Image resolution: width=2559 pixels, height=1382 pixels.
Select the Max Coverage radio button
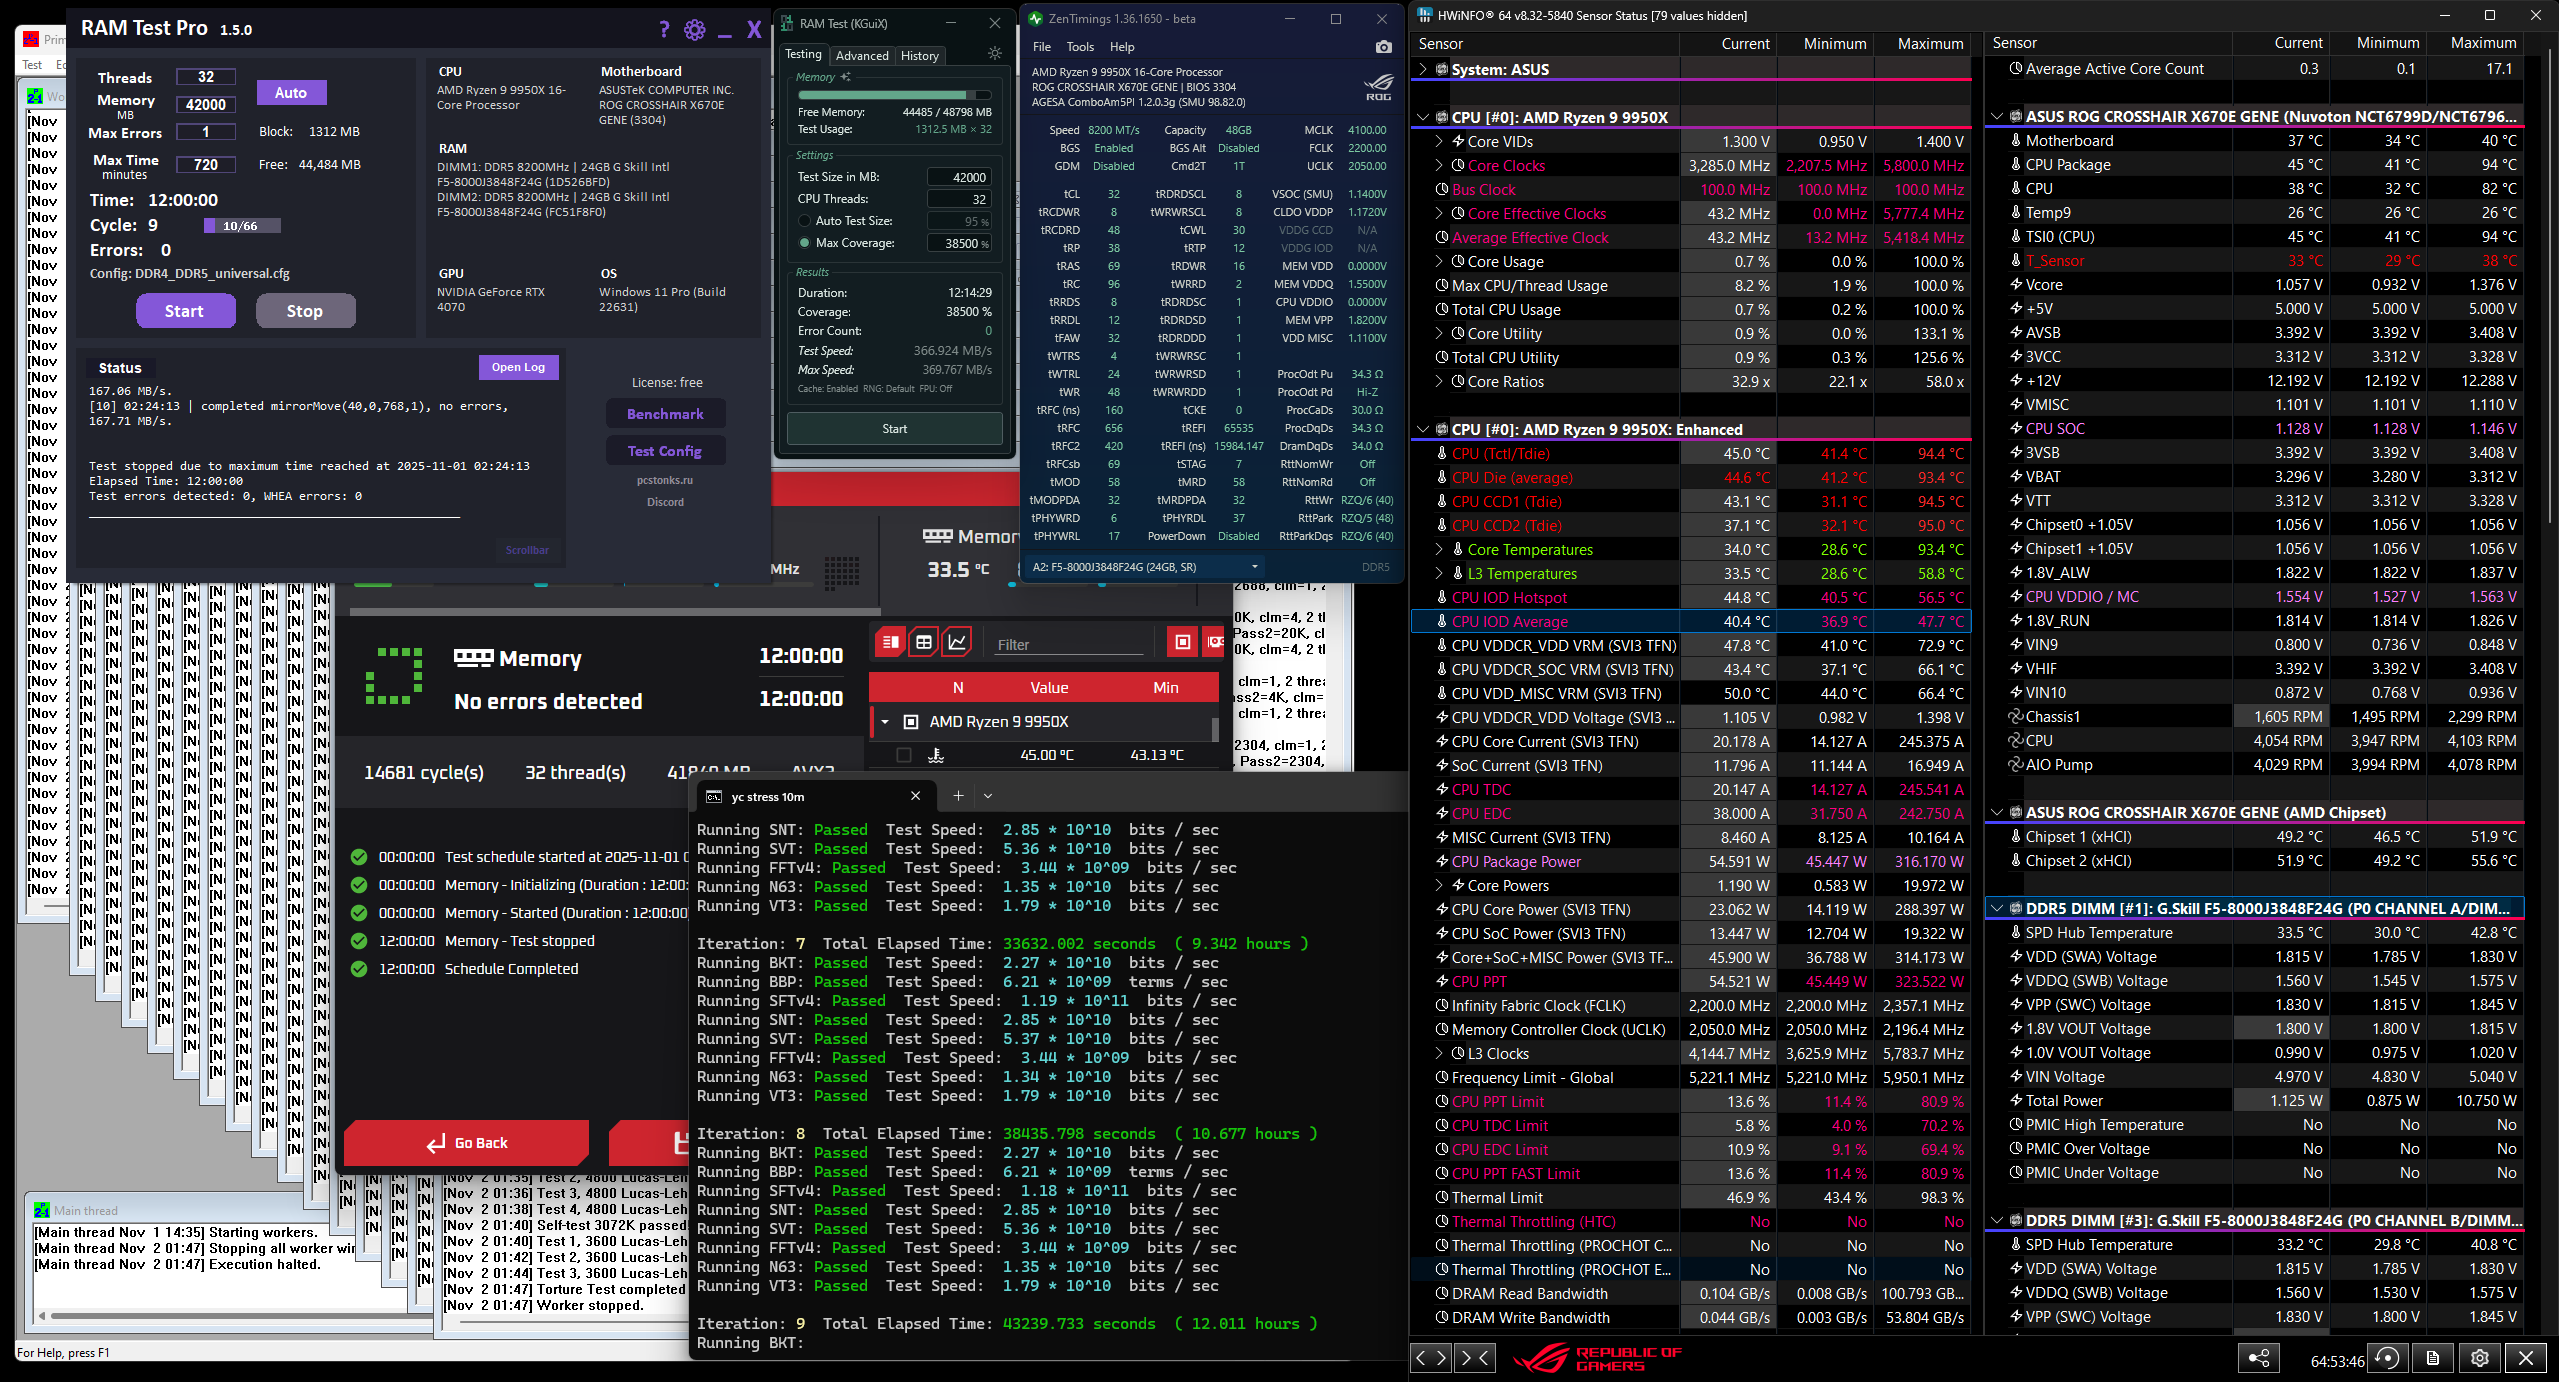coord(804,243)
